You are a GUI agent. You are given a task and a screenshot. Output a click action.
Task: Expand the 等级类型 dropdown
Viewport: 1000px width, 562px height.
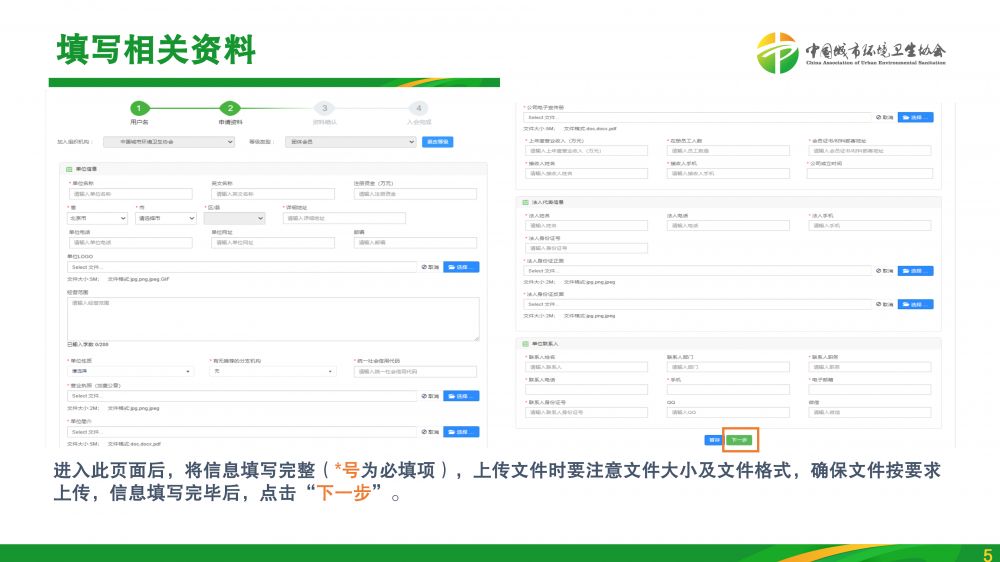point(349,142)
